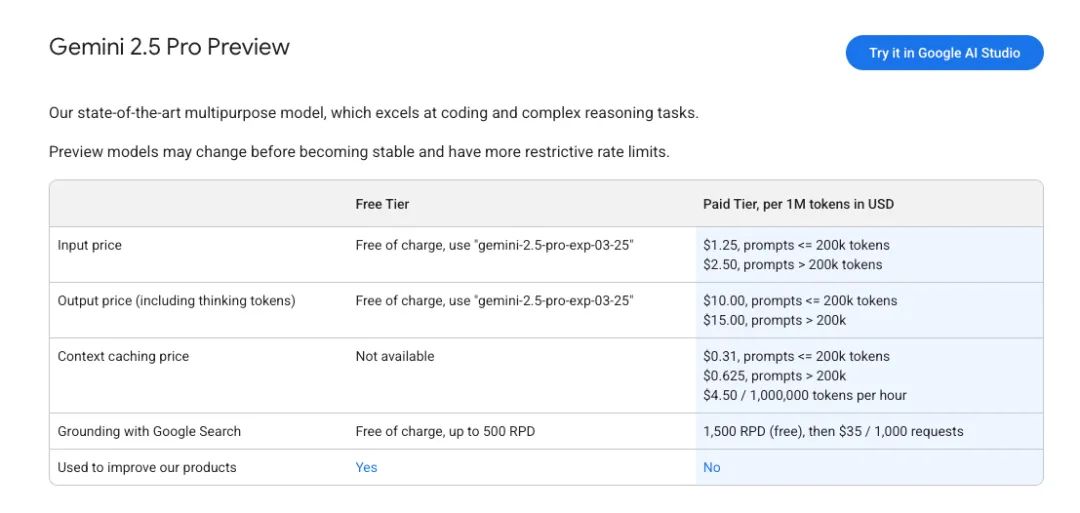1080x513 pixels.
Task: Click the Grounding with Google Search row label
Action: tap(149, 431)
